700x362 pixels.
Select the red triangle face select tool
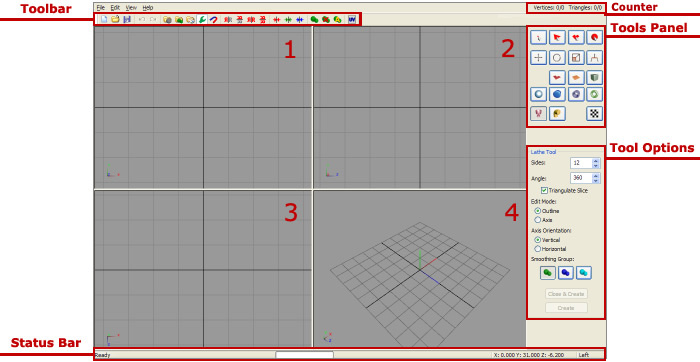557,37
